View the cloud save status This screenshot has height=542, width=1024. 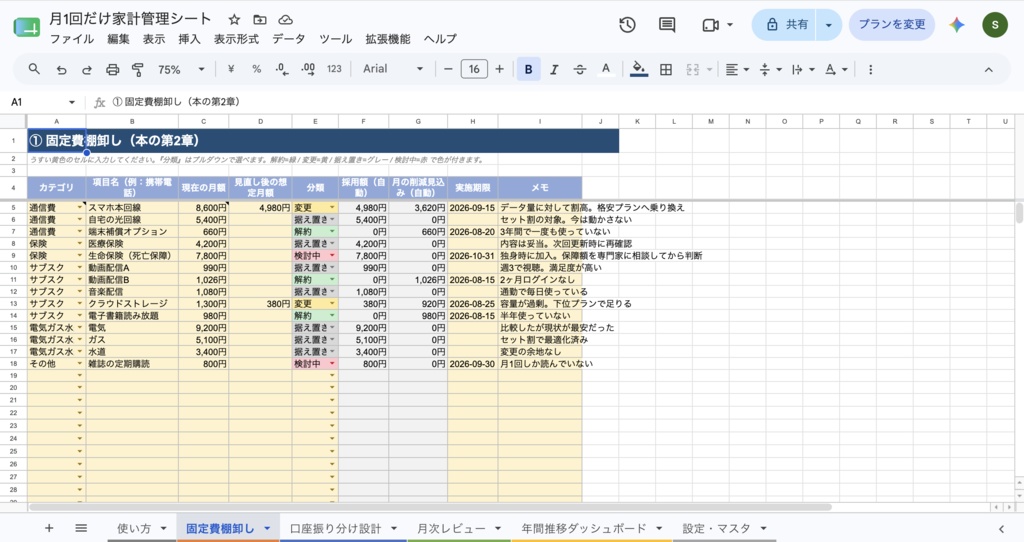(x=285, y=20)
